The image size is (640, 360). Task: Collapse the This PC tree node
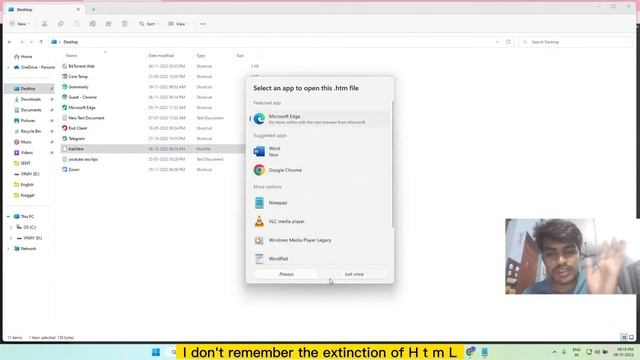coord(8,217)
